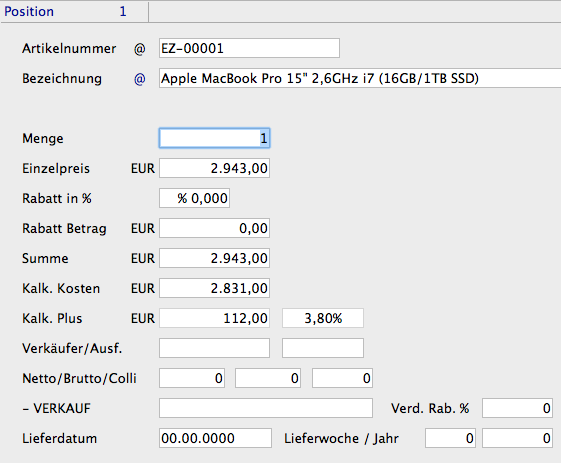Click the 'Verkäufer/Ausf.' label

[x=72, y=349]
